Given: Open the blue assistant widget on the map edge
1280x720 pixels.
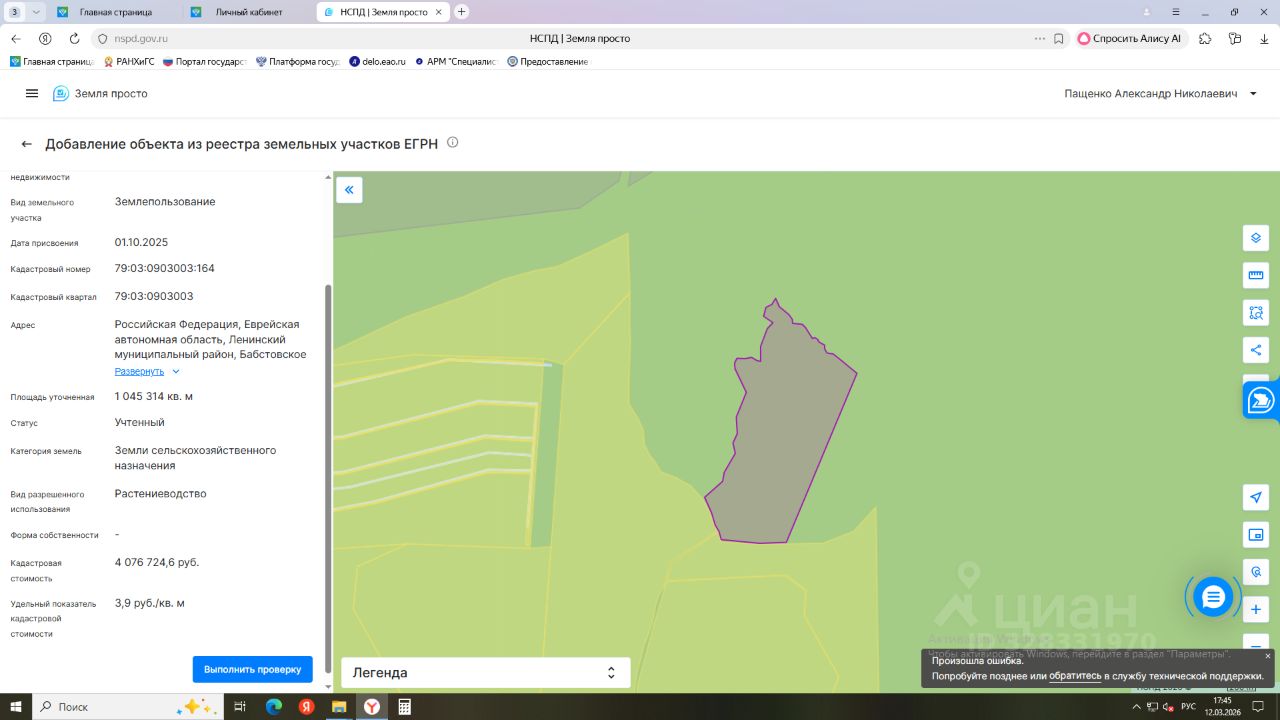Looking at the screenshot, I should [1262, 400].
